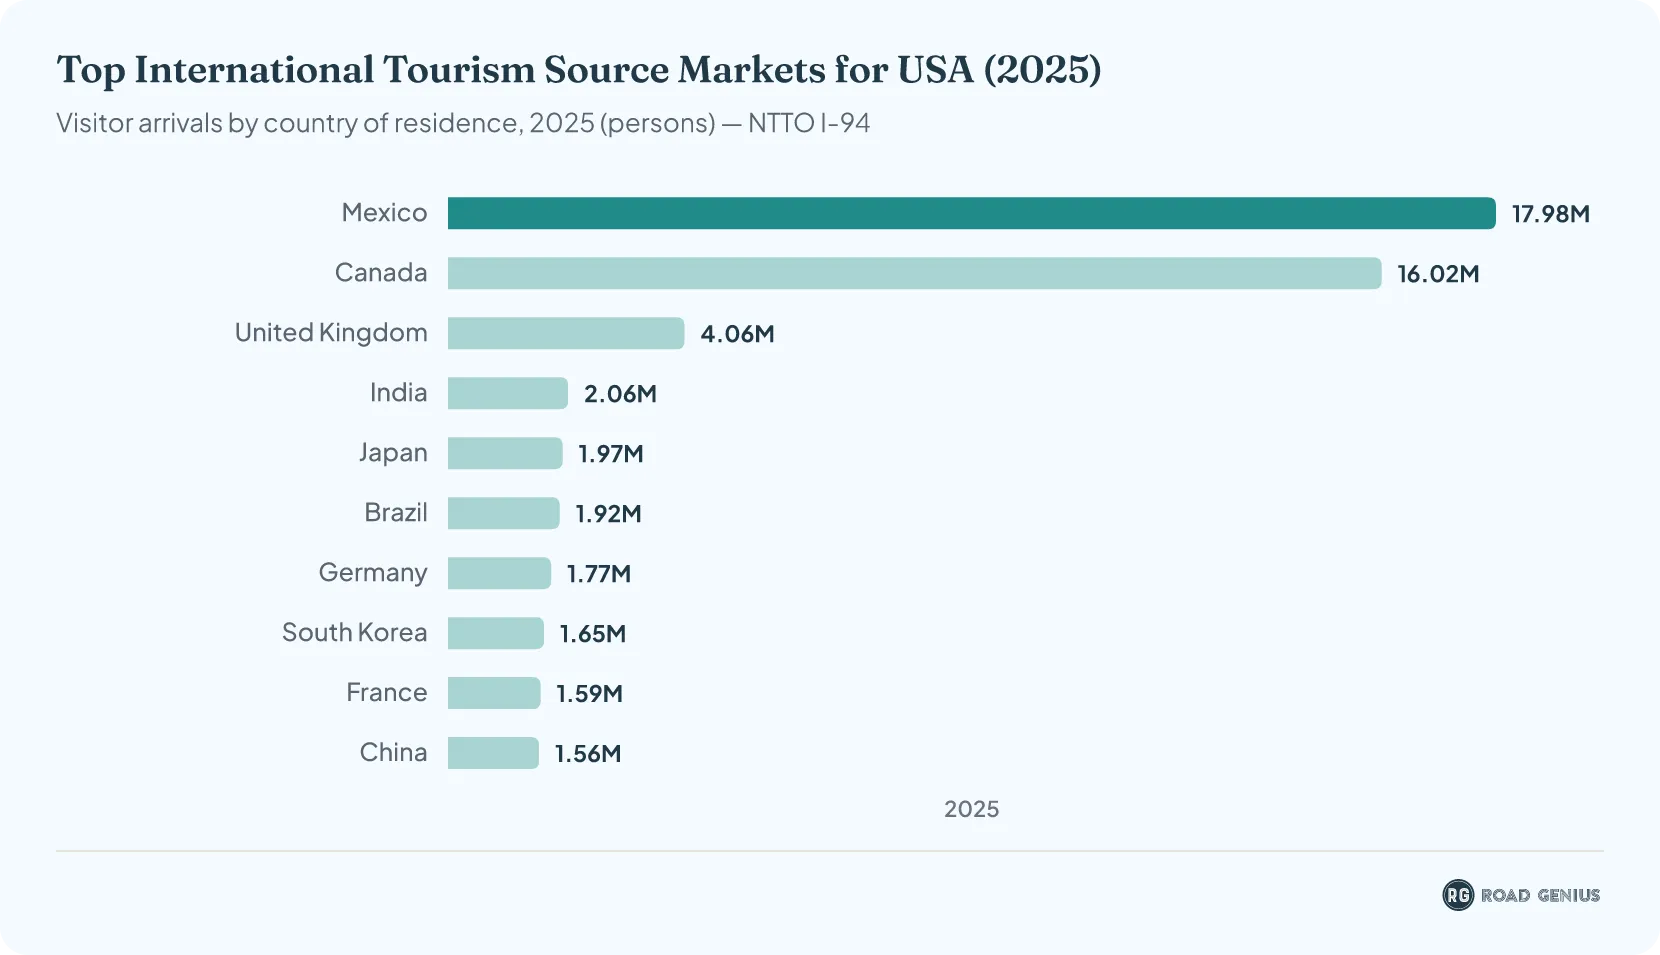Click the Canada bar in the chart
The height and width of the screenshot is (955, 1660).
[915, 273]
